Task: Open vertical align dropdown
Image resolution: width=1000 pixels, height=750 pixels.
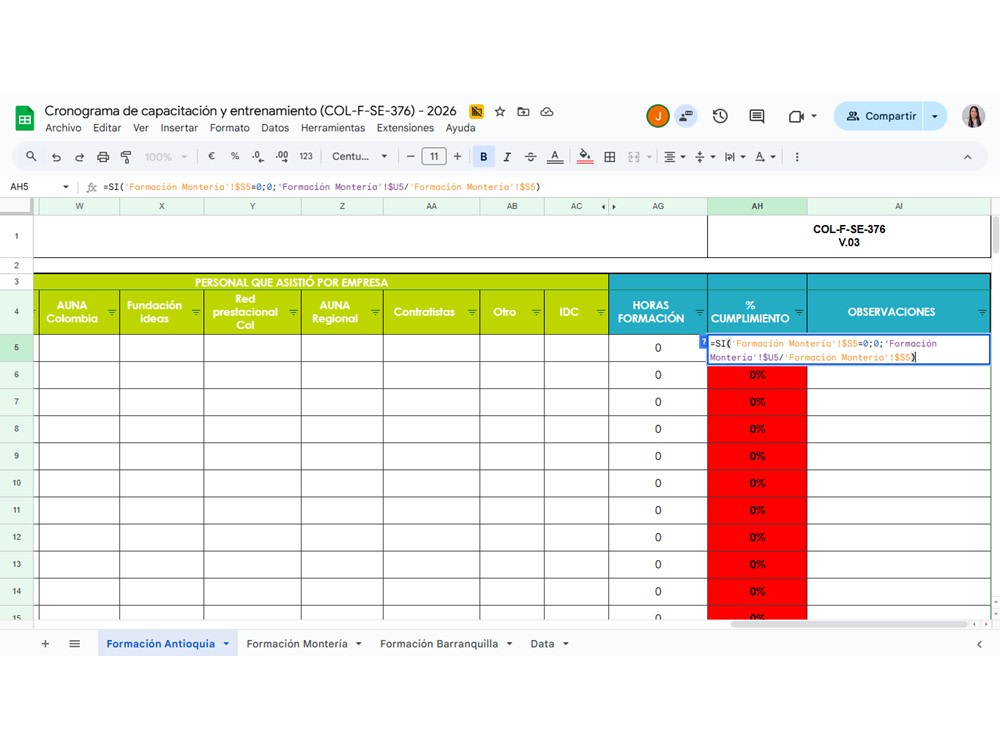Action: pos(705,157)
